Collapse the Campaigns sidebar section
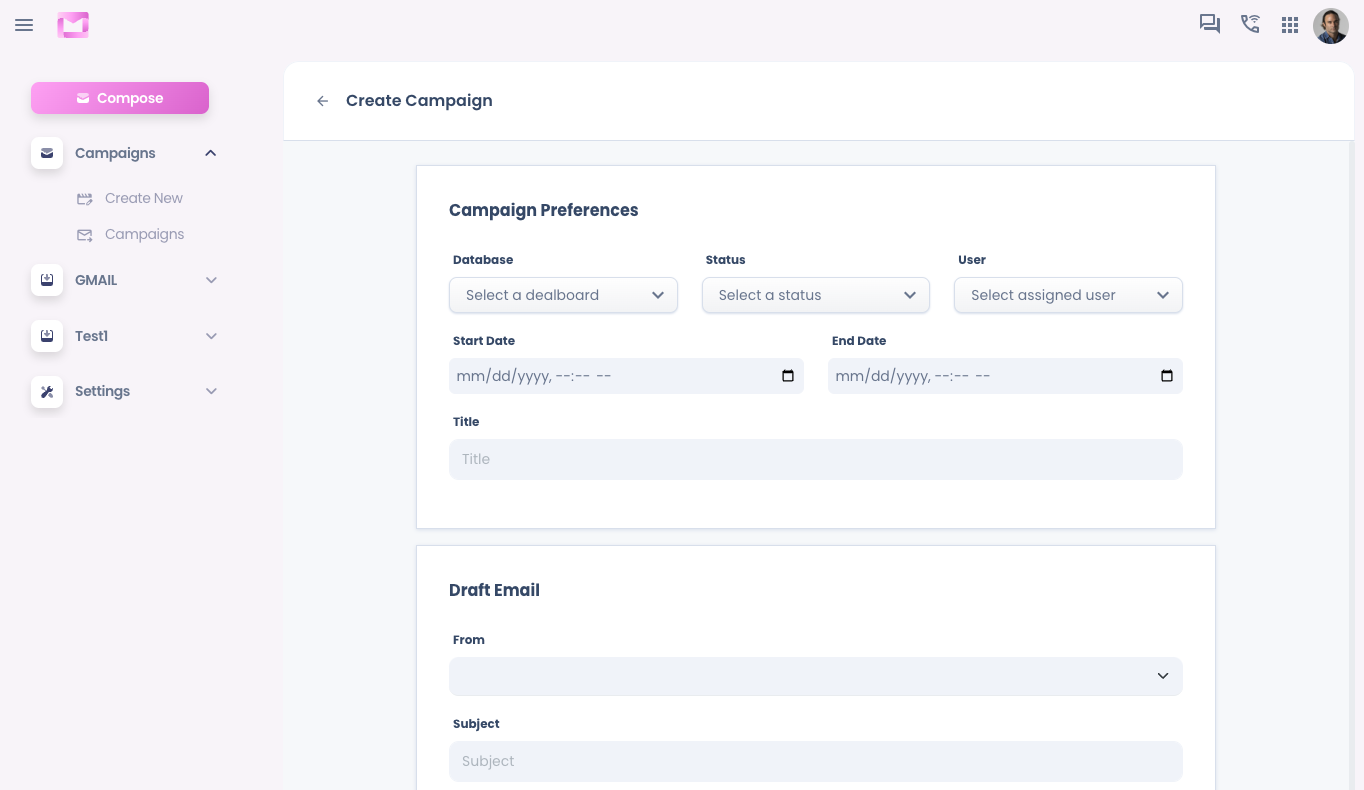Viewport: 1364px width, 790px height. 210,153
